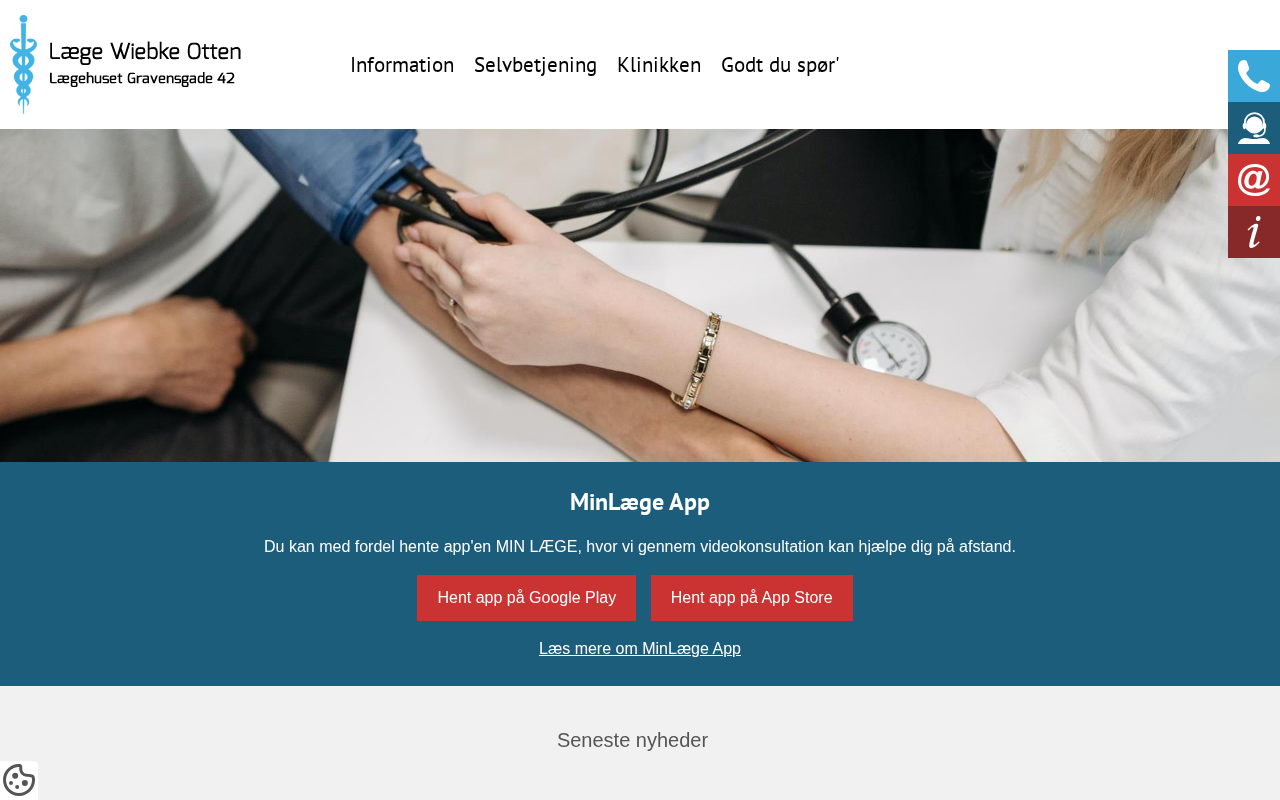Show the info 'i' sidebar panel

click(1254, 232)
